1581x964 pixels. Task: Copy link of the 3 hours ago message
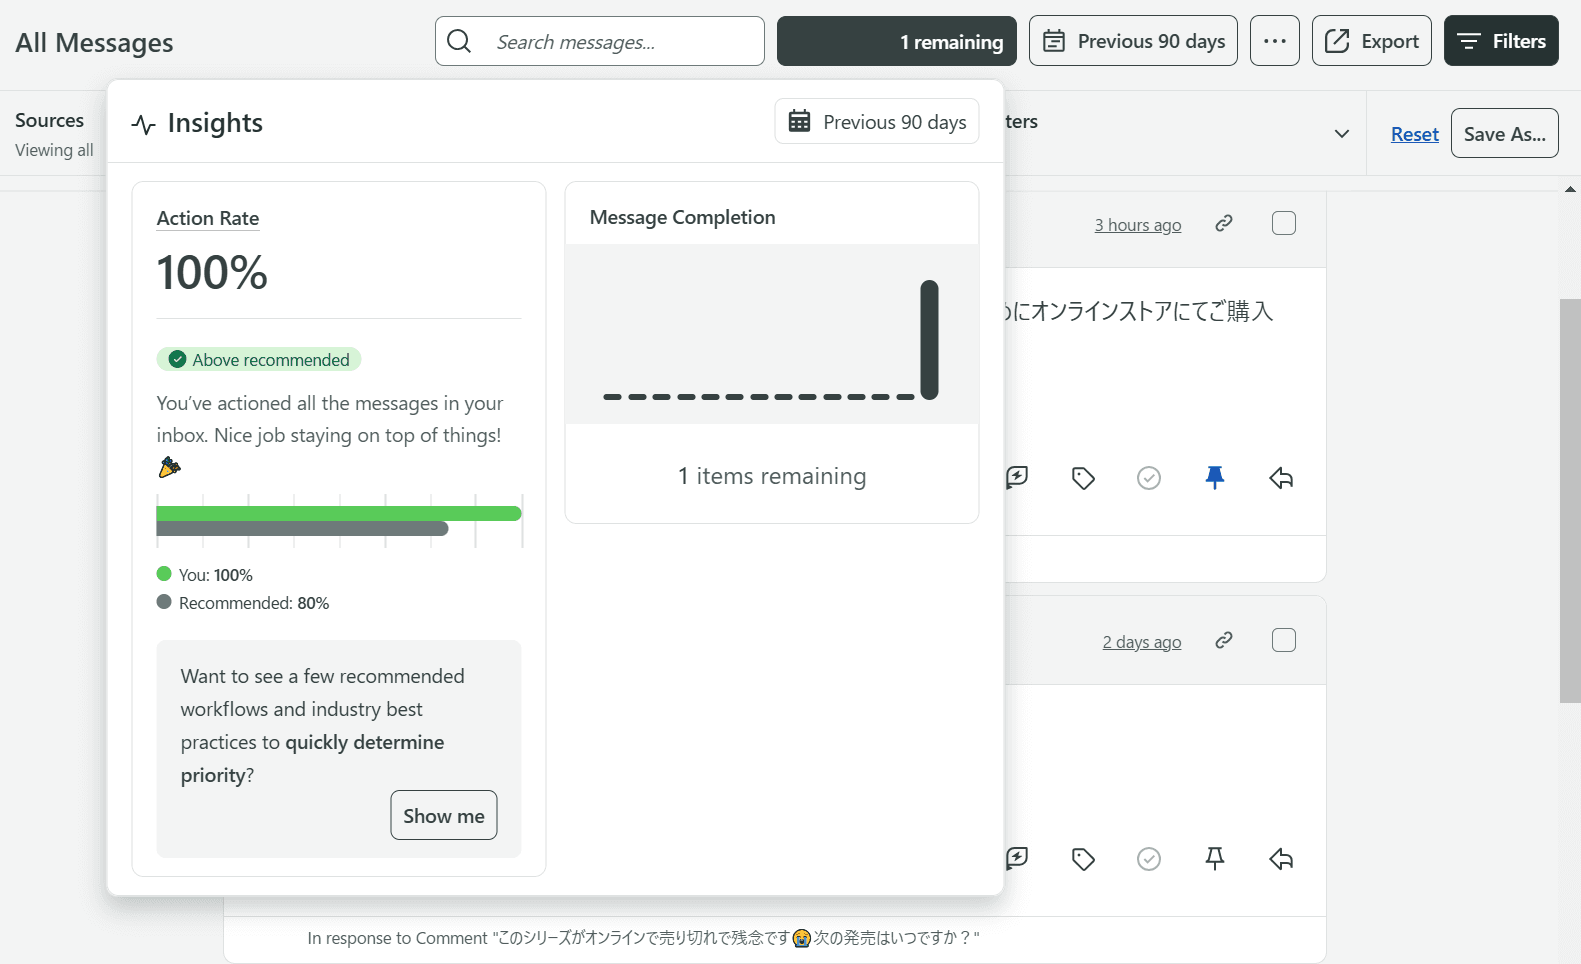click(1223, 224)
